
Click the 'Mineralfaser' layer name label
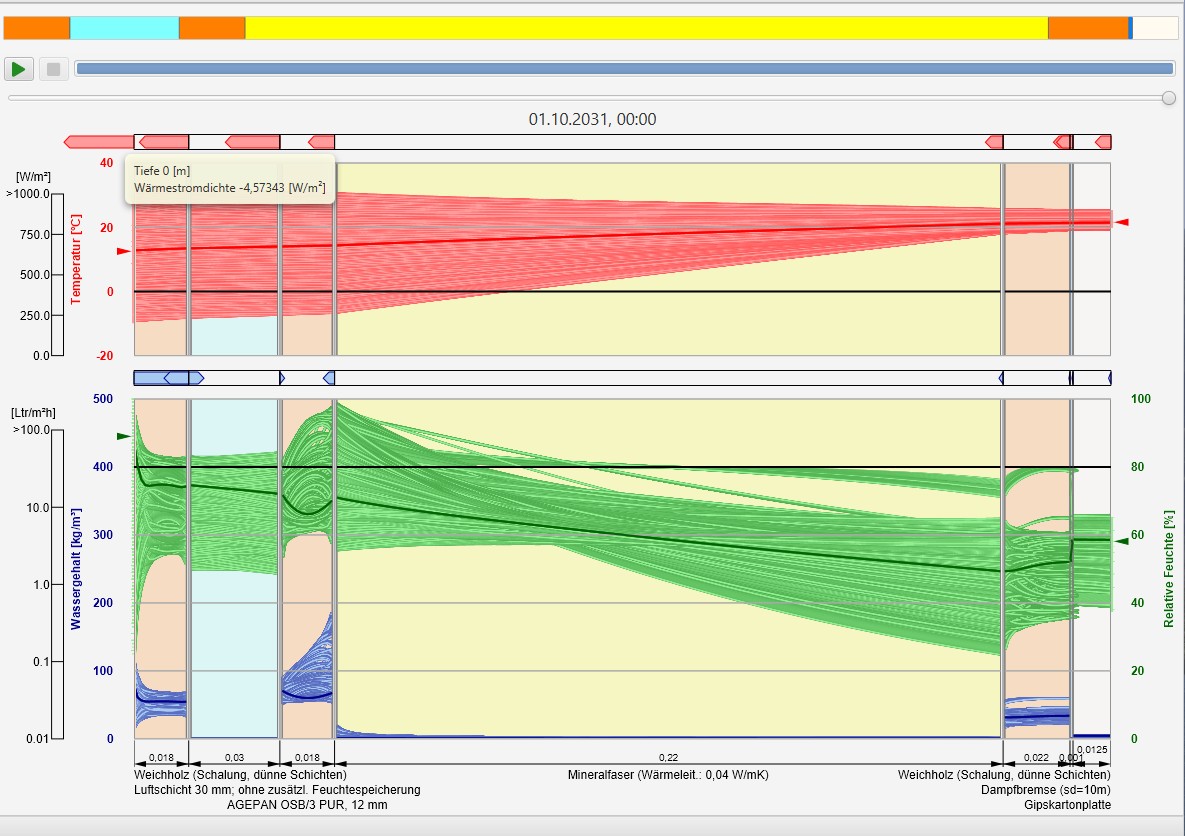click(x=668, y=775)
